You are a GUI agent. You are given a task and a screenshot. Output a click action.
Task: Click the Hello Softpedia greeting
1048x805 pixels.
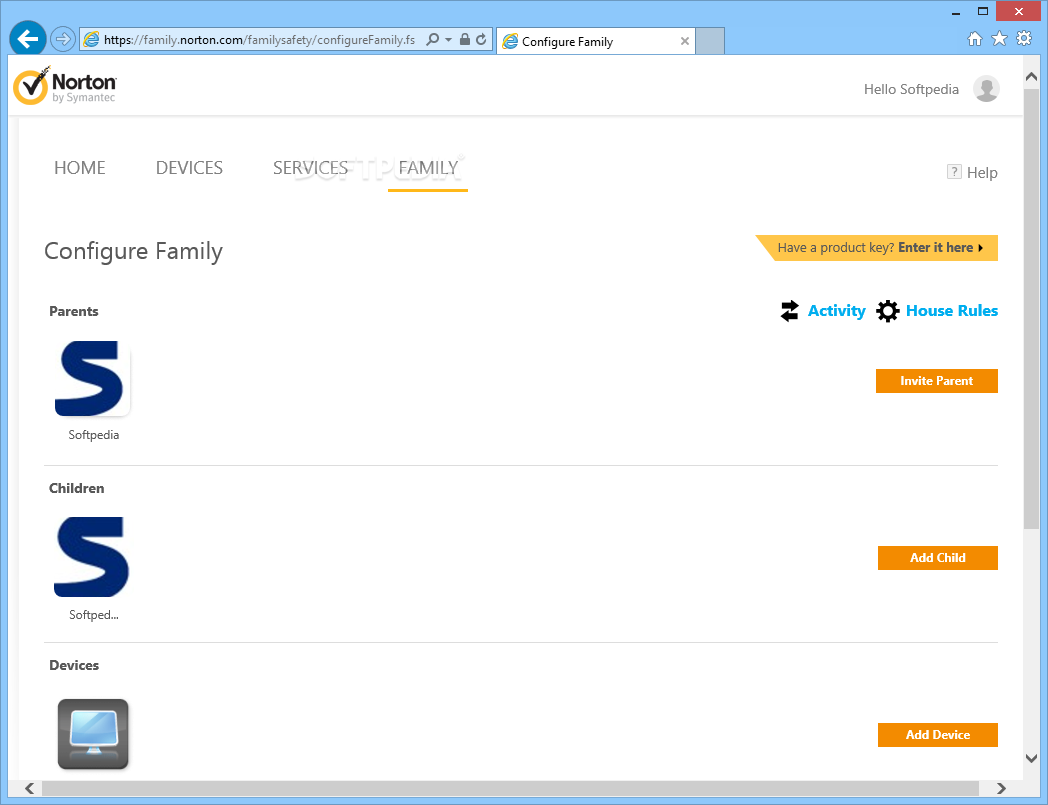911,90
